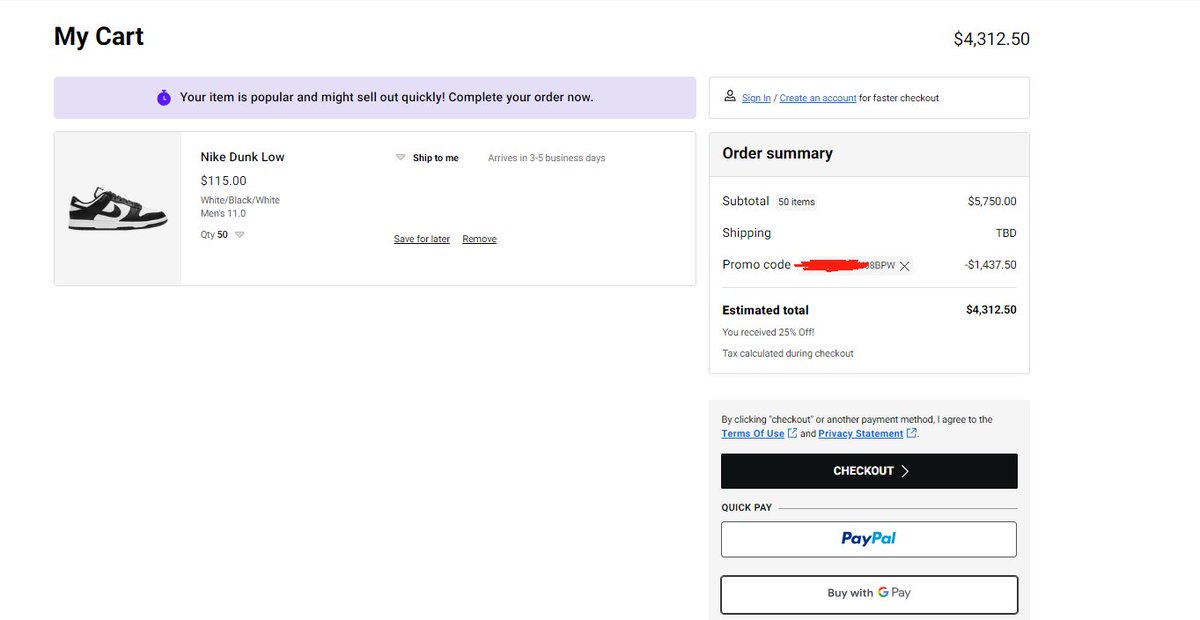Screen dimensions: 1200x620
Task: Click the 50 items badge next to Subtotal
Action: point(797,202)
